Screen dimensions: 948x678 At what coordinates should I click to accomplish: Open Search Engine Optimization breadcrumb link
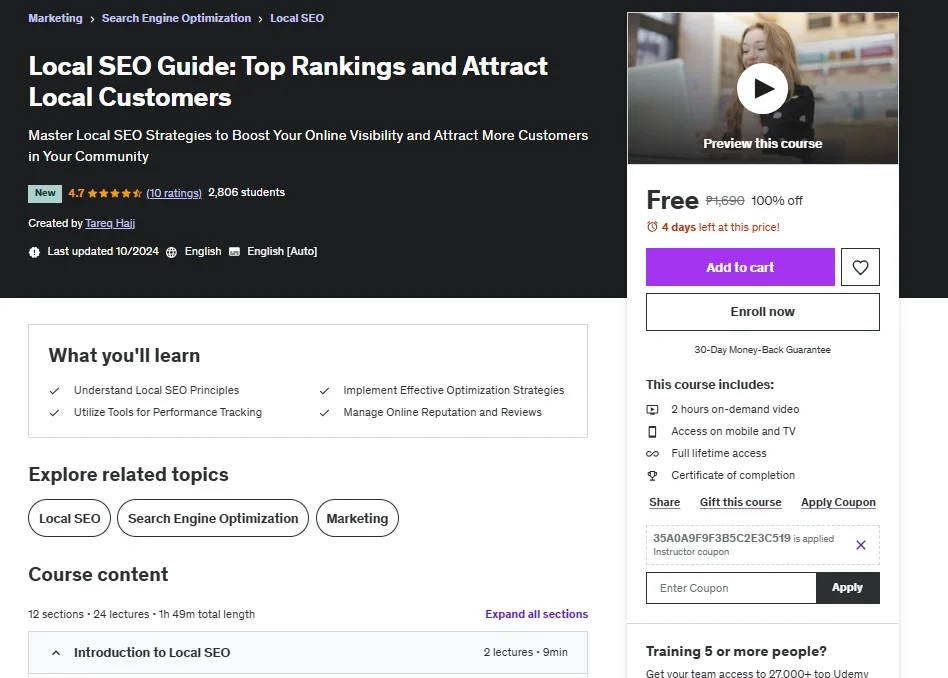click(176, 18)
